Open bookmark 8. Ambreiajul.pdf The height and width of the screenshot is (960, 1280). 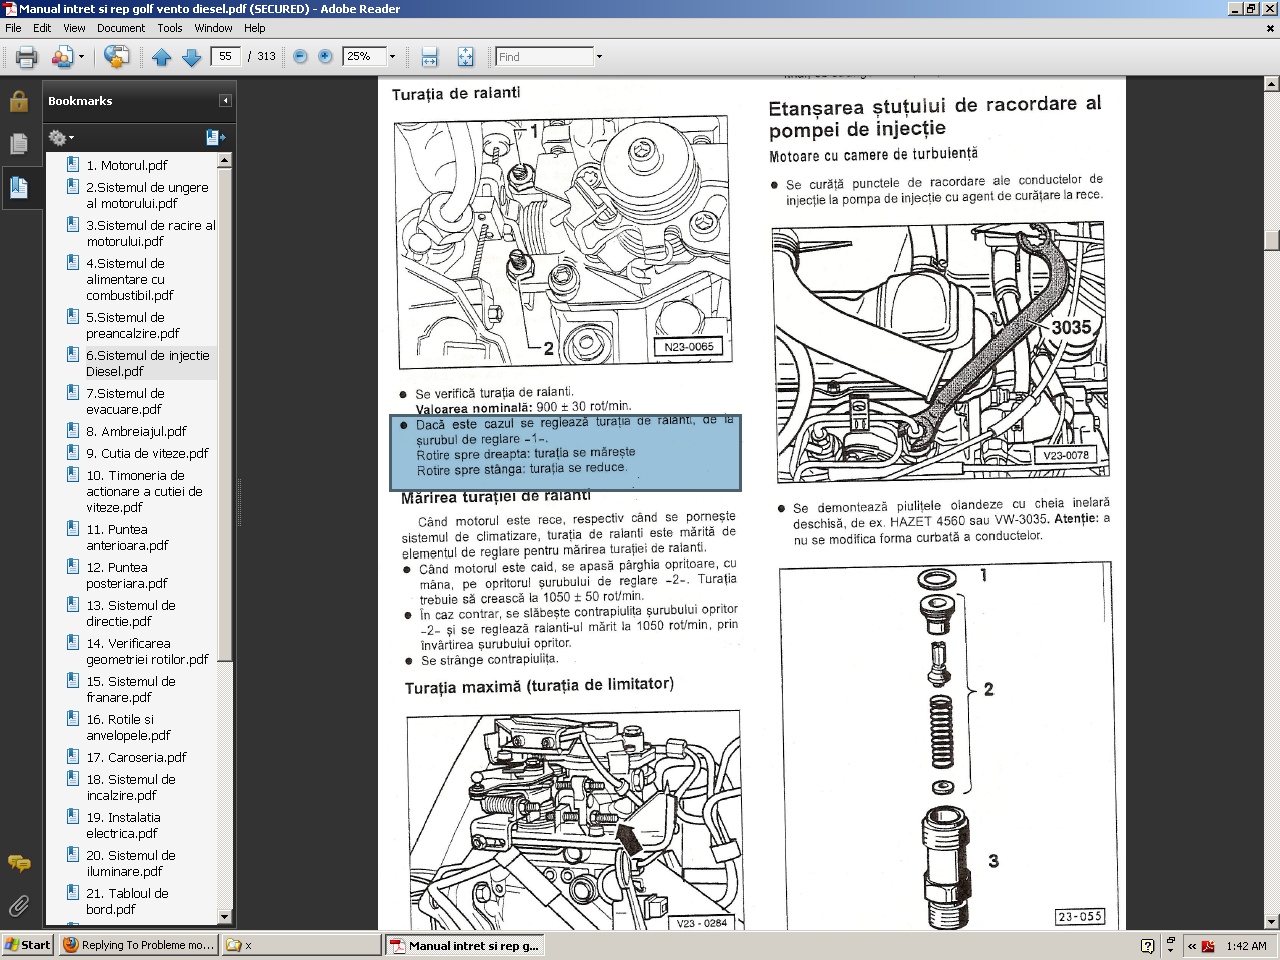(136, 432)
